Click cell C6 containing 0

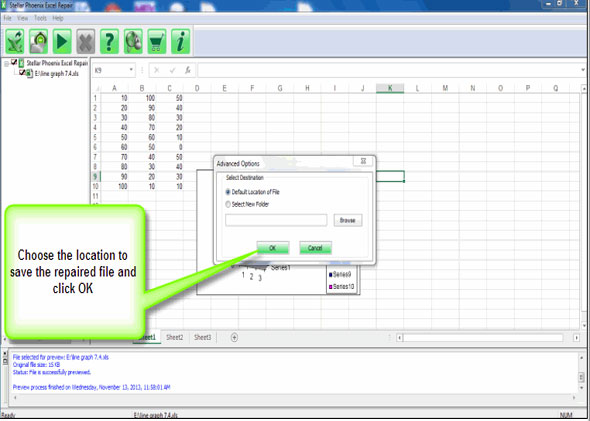point(169,147)
